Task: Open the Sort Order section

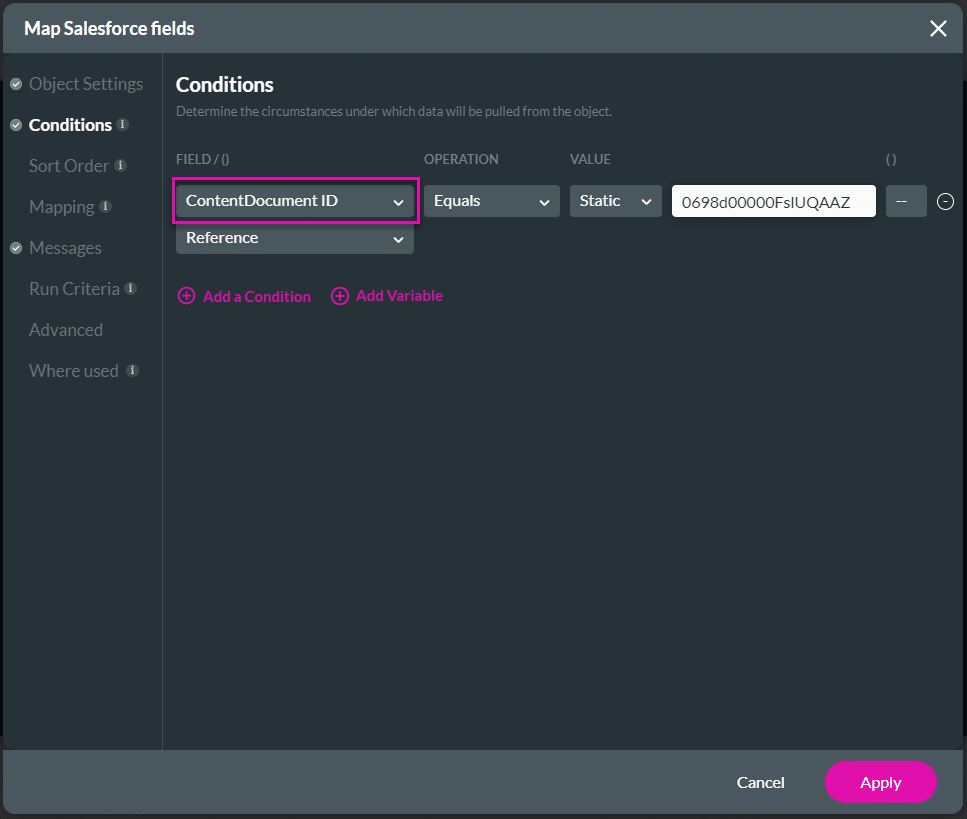Action: pos(68,165)
